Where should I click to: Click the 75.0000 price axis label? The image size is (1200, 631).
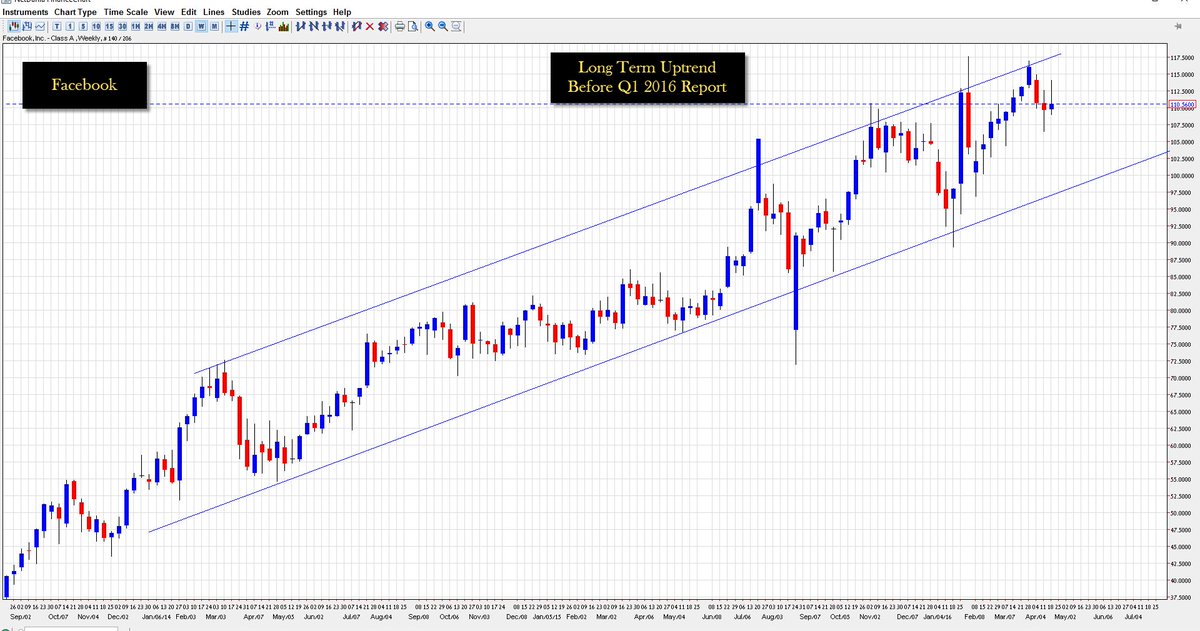coord(1183,345)
